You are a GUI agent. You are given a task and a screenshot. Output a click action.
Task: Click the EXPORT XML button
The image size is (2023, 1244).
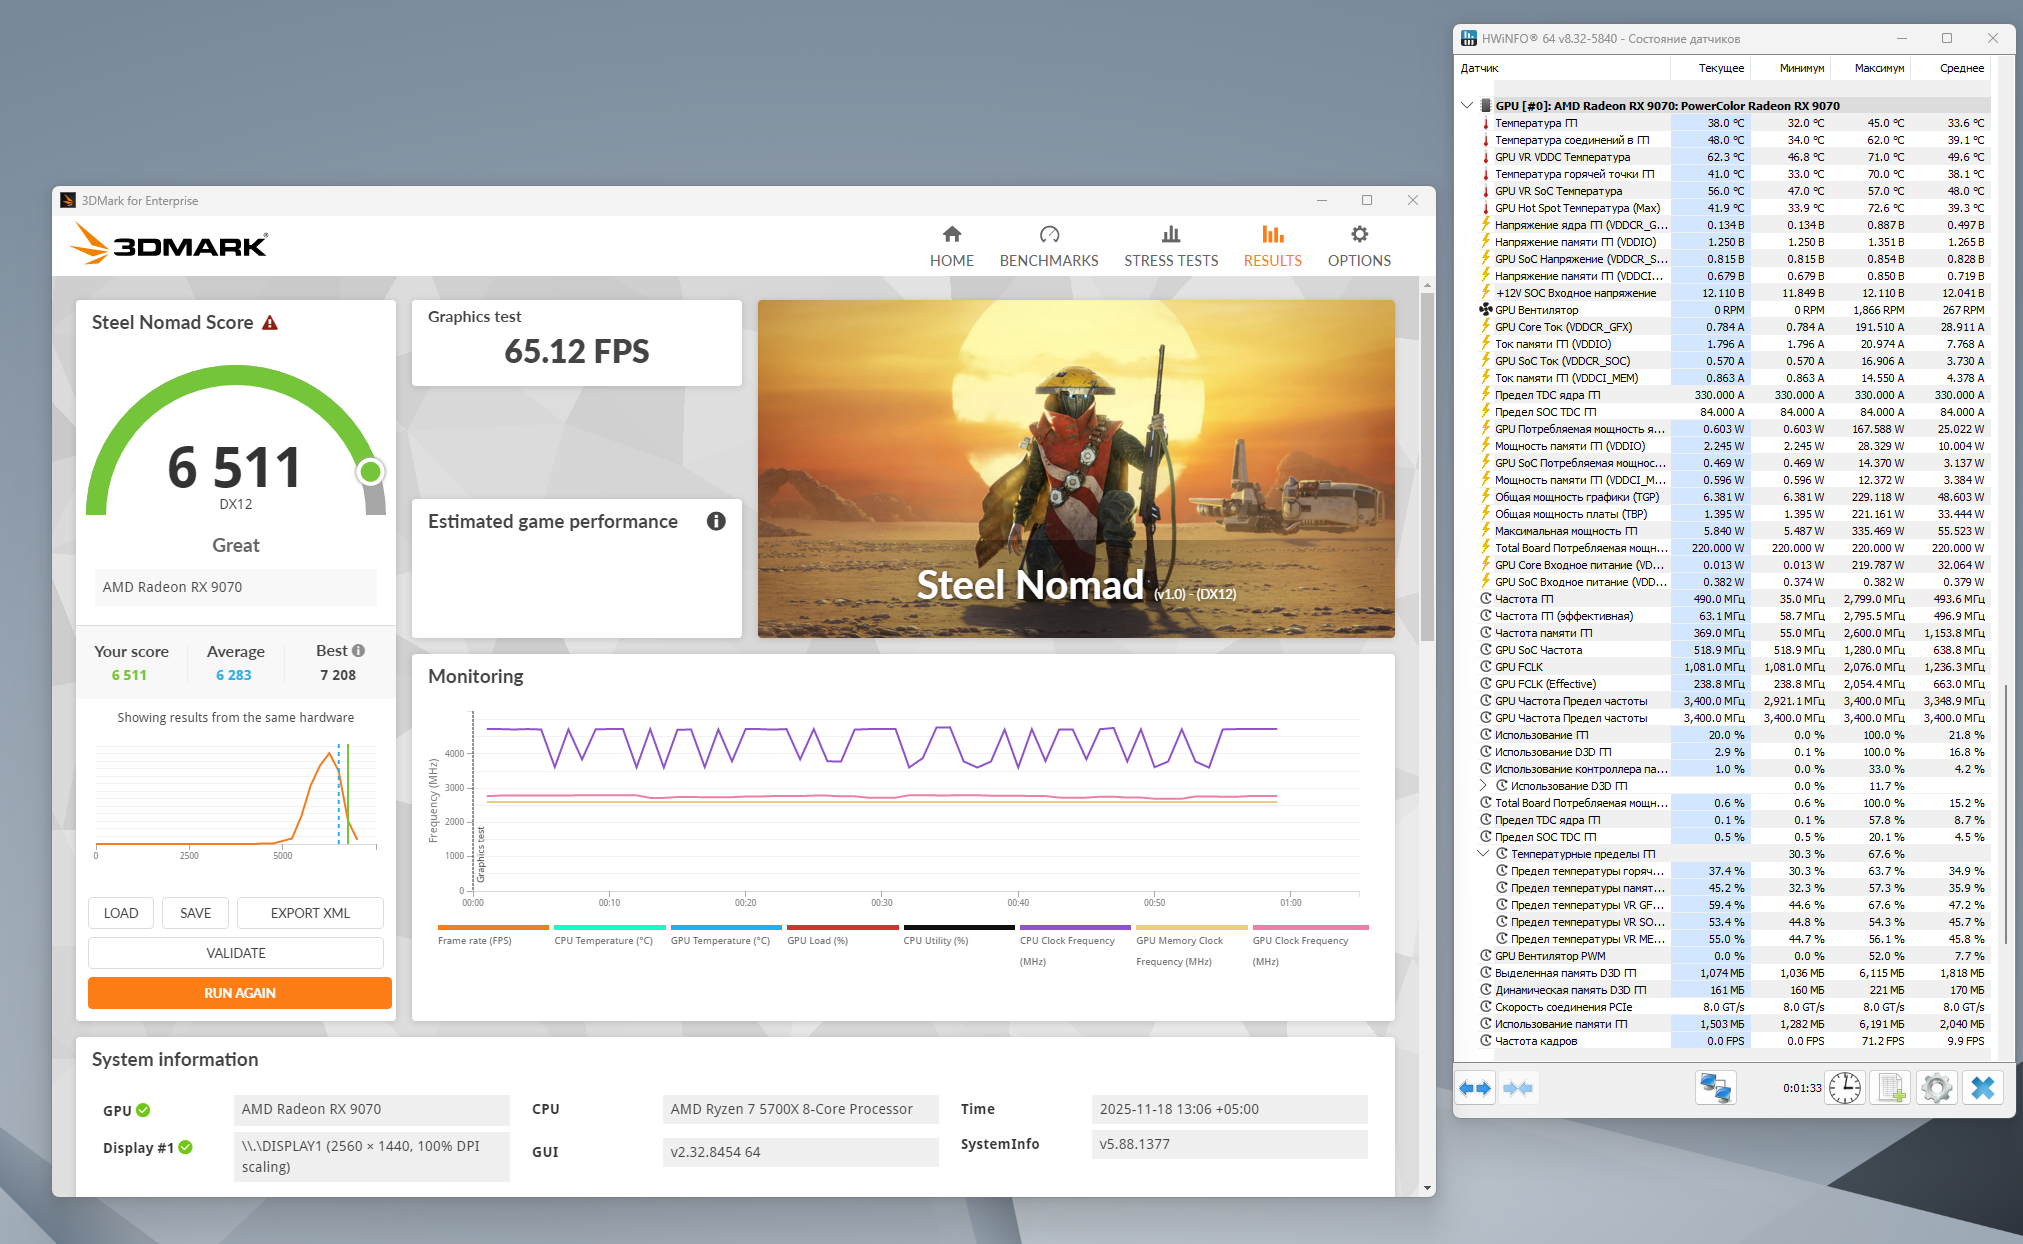310,913
